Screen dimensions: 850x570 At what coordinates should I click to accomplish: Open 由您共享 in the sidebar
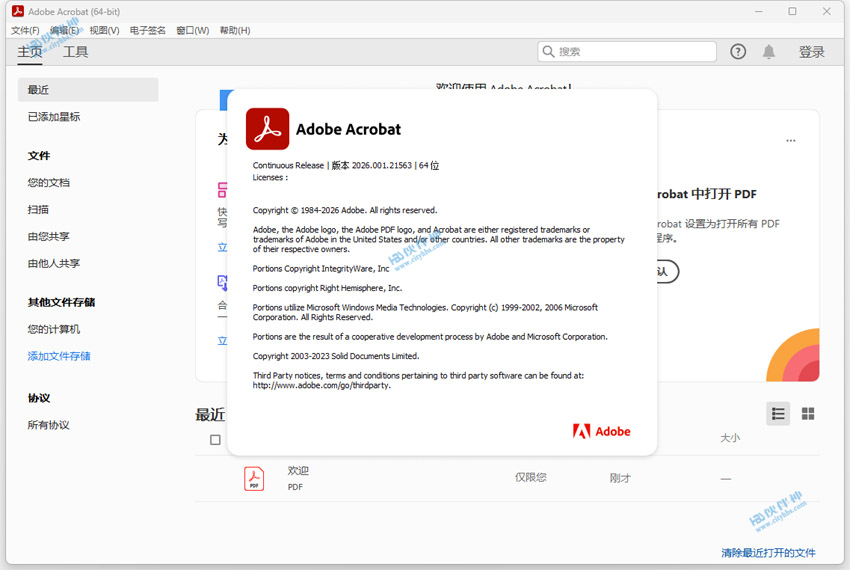(49, 236)
